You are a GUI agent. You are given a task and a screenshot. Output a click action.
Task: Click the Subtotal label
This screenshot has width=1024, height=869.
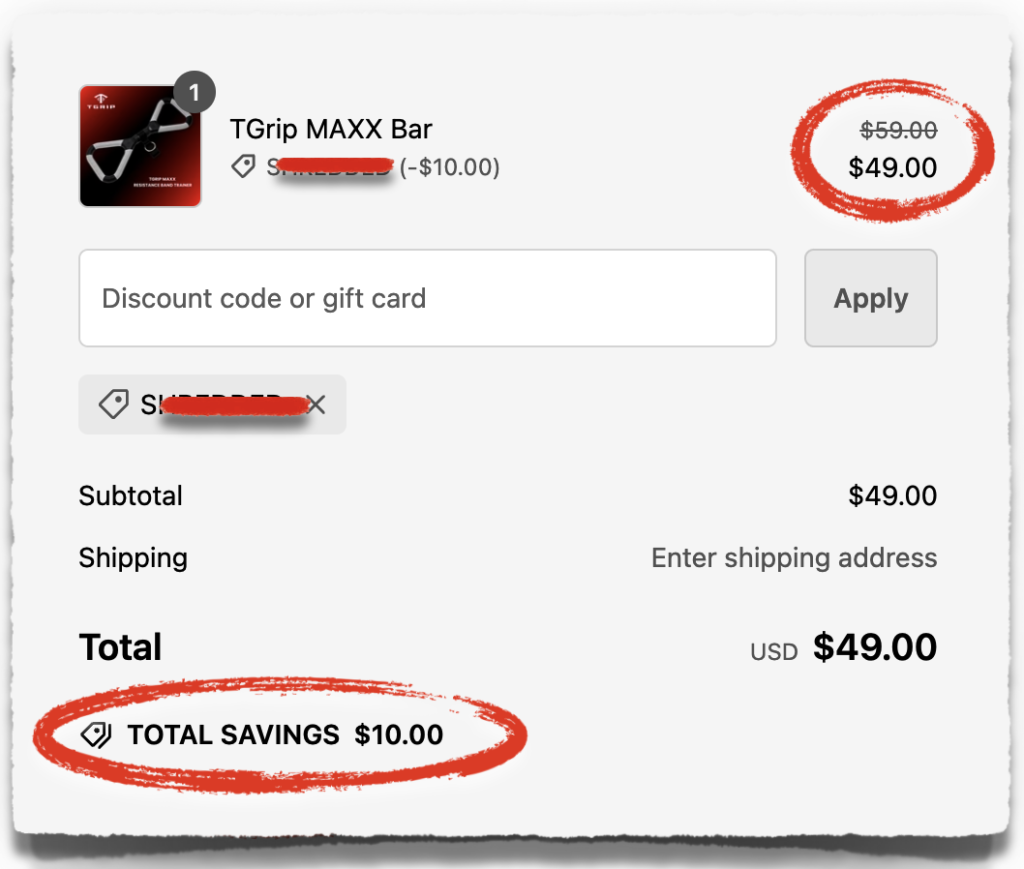pyautogui.click(x=131, y=496)
